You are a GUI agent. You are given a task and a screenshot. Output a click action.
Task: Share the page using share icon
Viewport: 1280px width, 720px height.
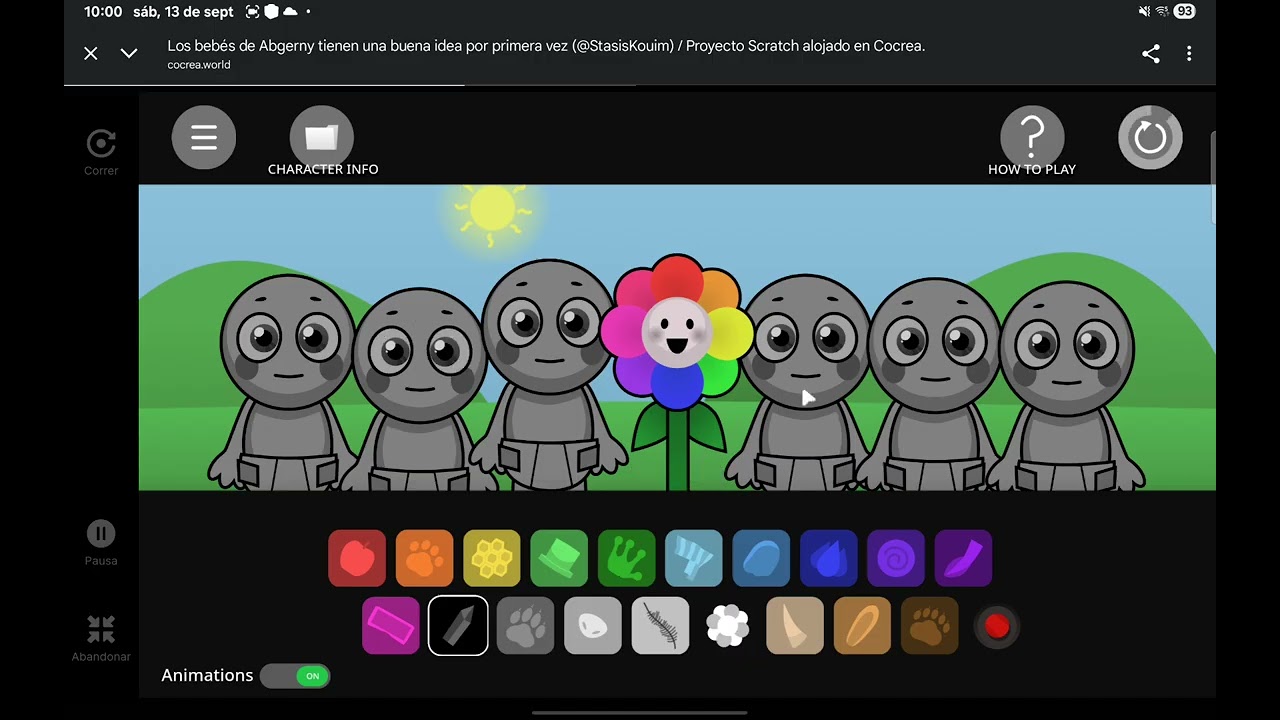coord(1151,54)
